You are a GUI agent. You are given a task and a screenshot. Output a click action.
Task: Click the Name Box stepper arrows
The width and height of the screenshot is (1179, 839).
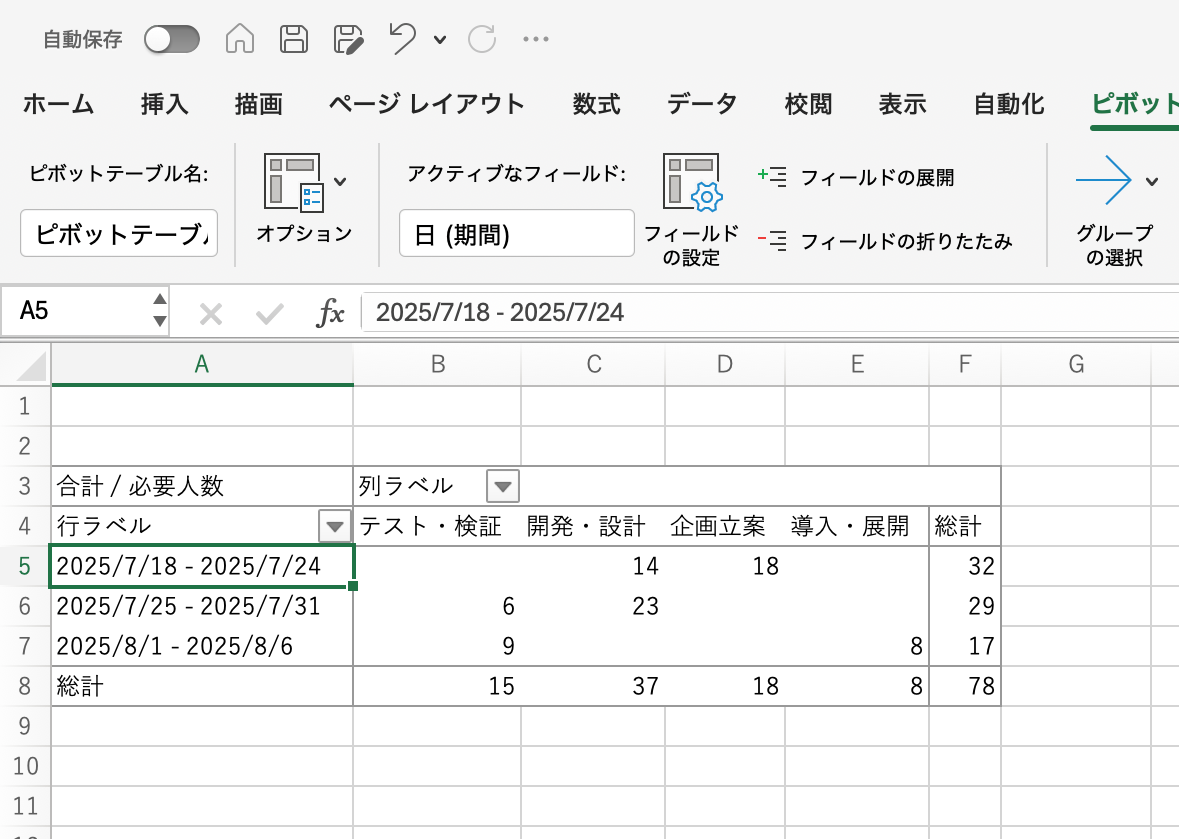click(x=159, y=311)
